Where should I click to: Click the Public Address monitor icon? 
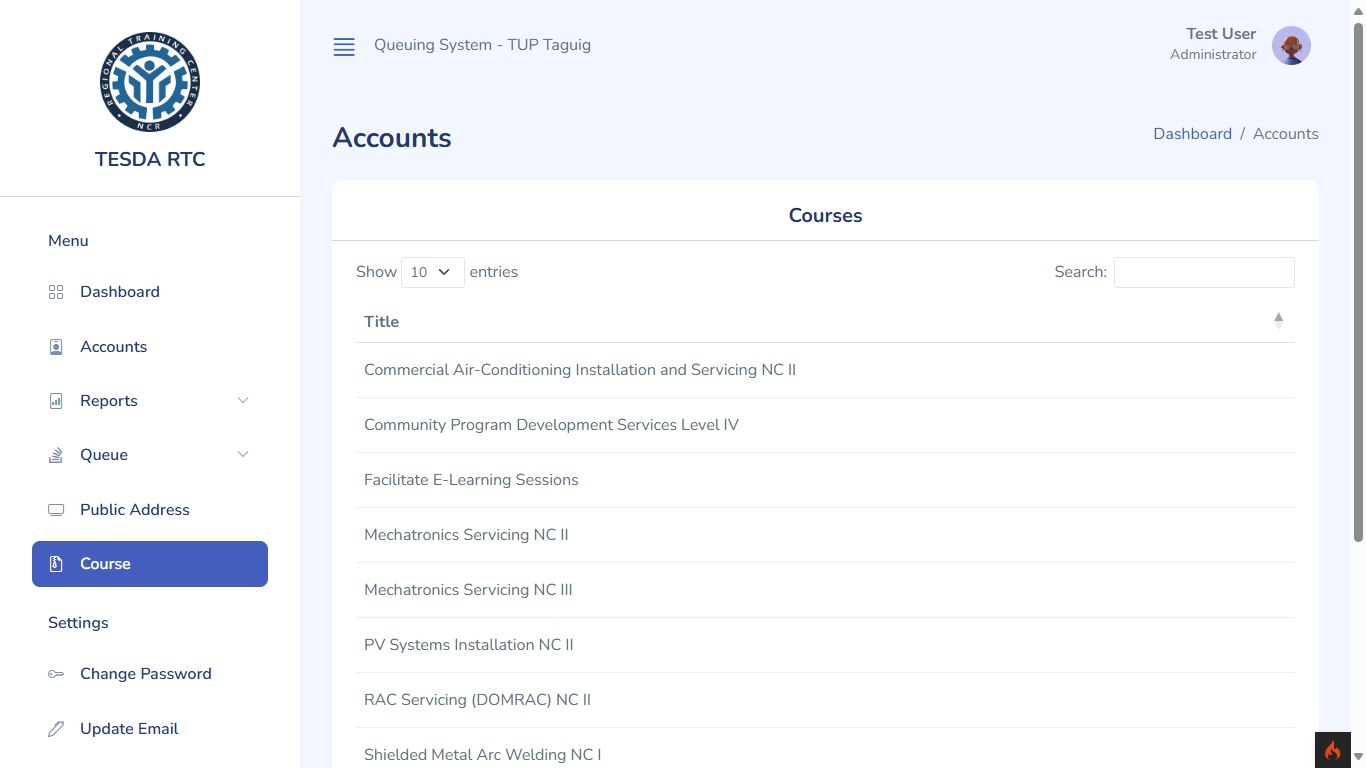pyautogui.click(x=56, y=510)
